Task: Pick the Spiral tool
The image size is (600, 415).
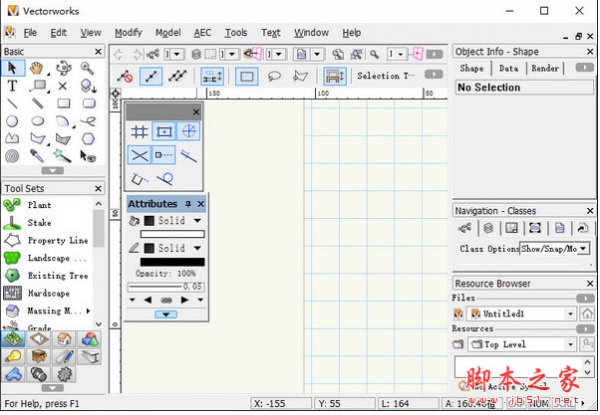Action: [12, 156]
